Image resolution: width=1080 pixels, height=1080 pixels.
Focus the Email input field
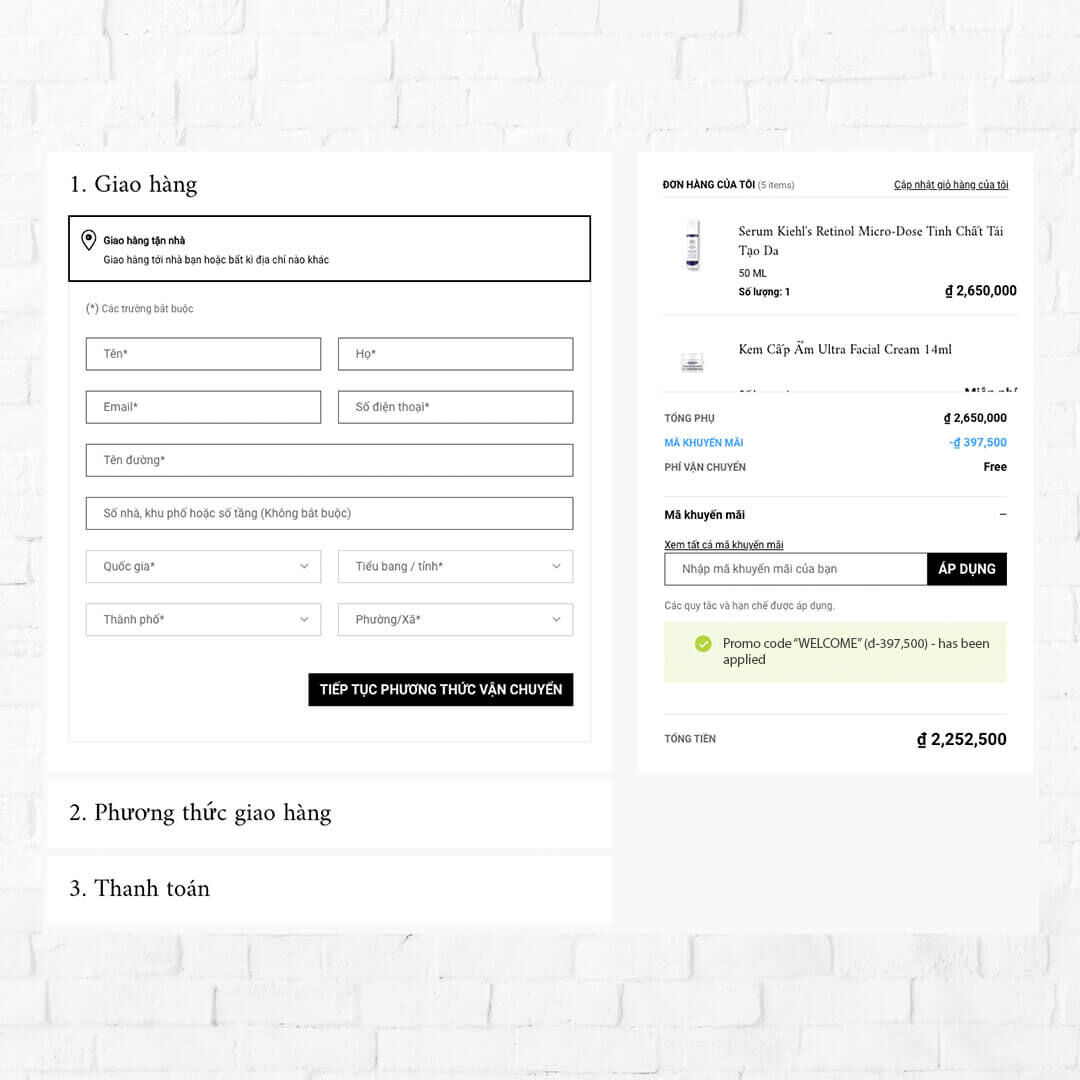pyautogui.click(x=203, y=407)
